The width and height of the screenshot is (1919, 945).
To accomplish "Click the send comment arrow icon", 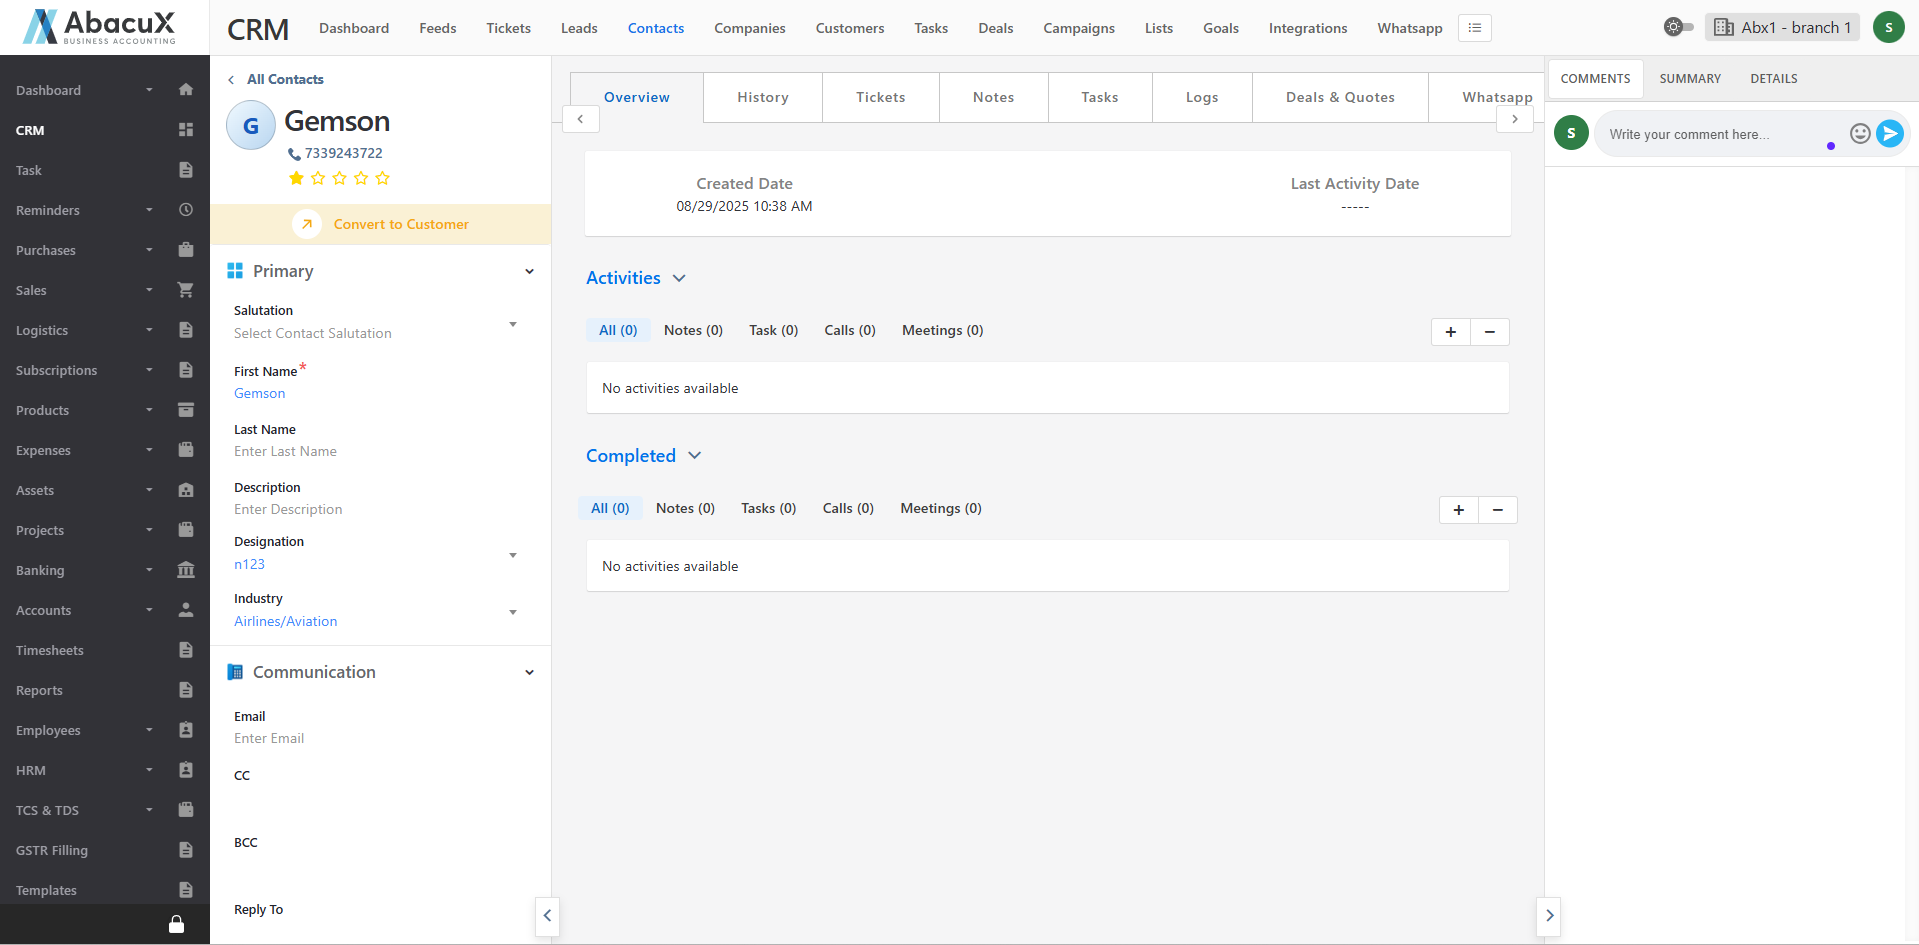I will coord(1889,133).
